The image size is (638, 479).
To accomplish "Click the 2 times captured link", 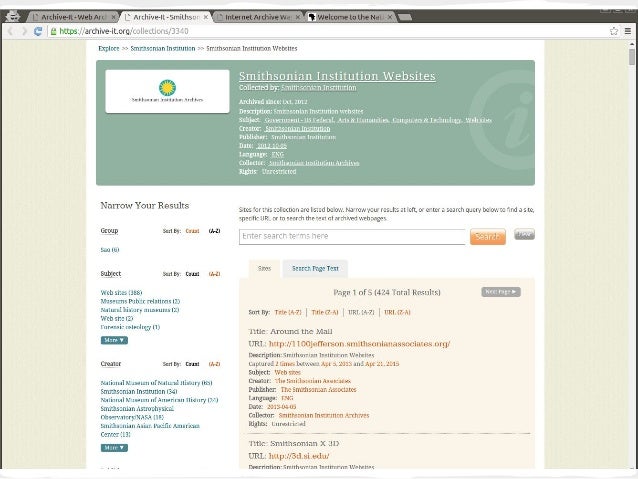I will click(285, 364).
